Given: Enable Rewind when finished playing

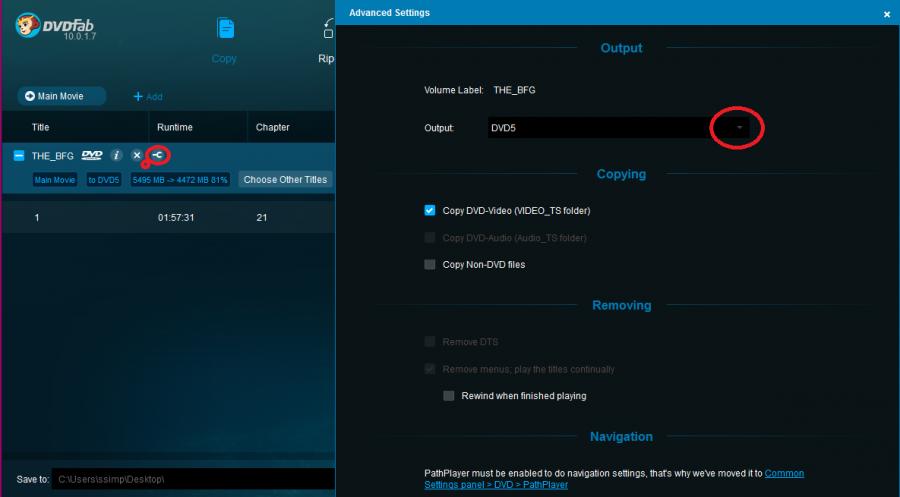Looking at the screenshot, I should coord(449,396).
